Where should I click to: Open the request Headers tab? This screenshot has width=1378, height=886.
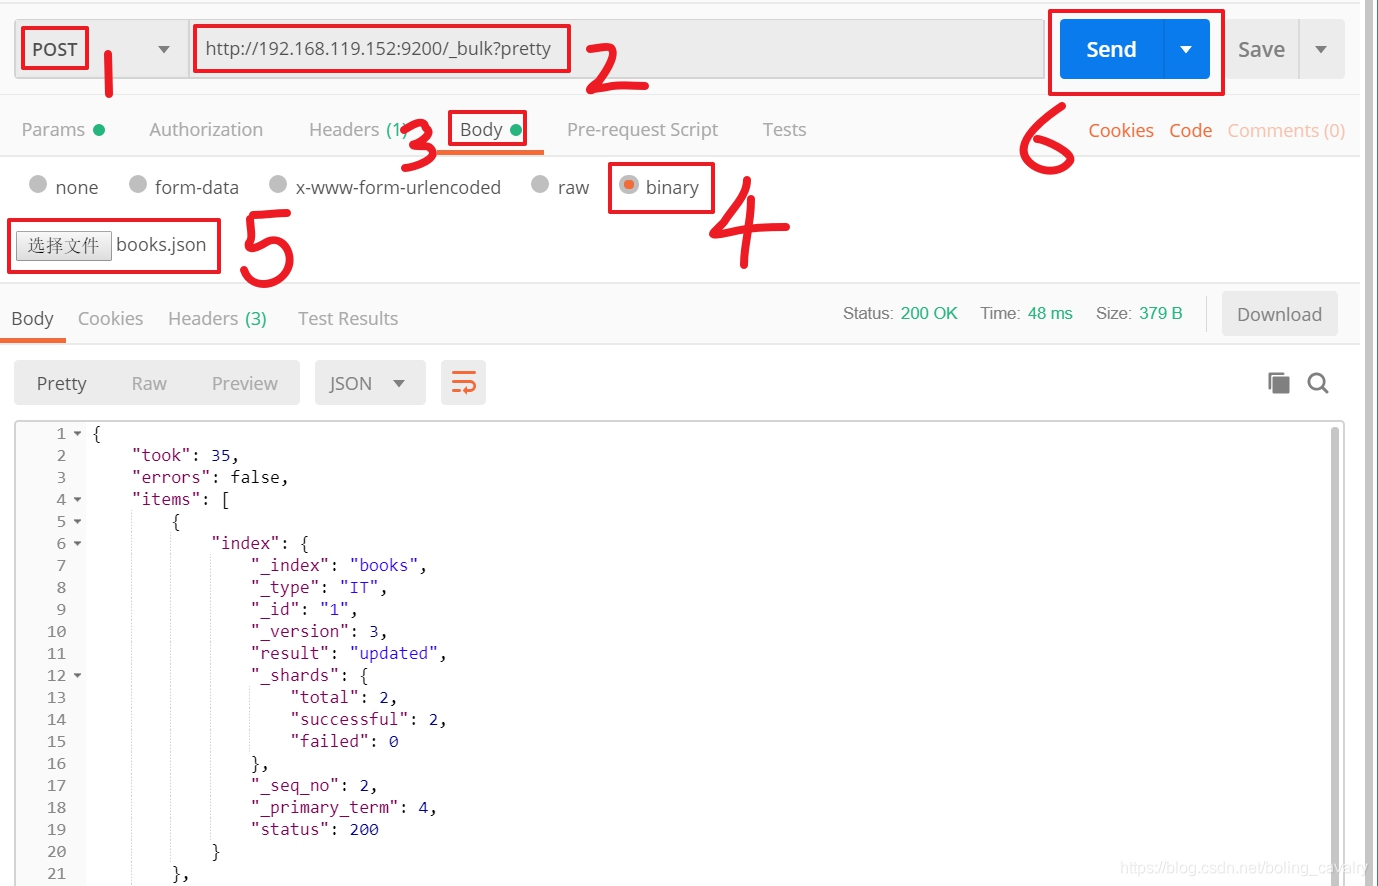point(355,129)
